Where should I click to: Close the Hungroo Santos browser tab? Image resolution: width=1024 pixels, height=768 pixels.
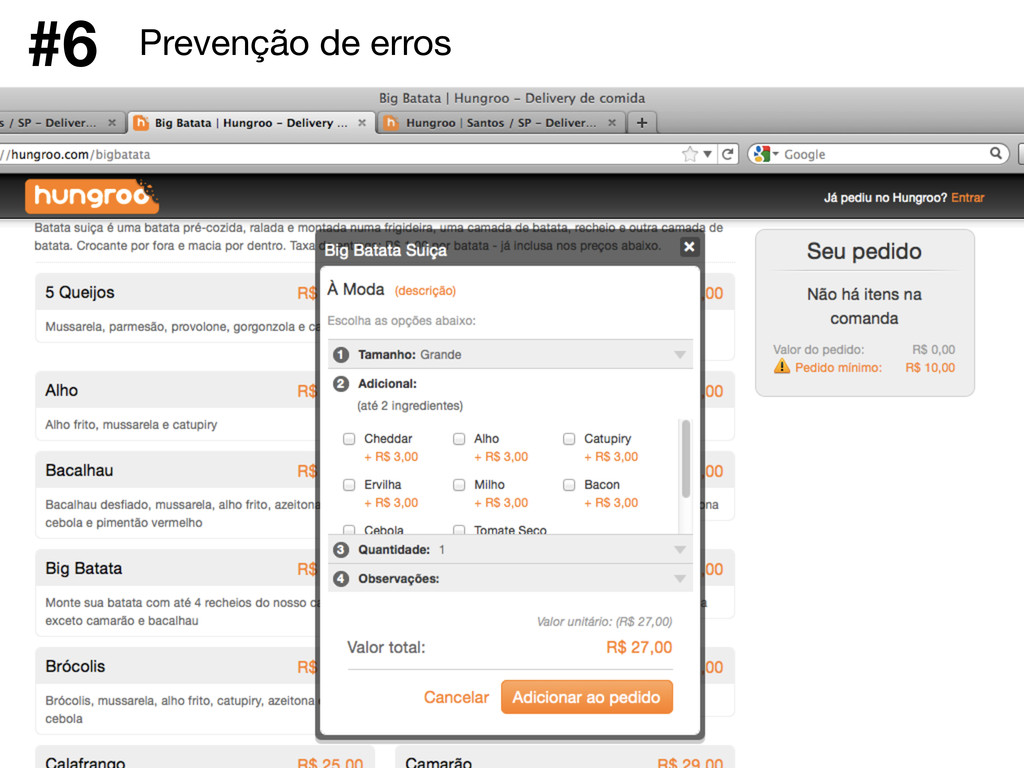(x=612, y=123)
